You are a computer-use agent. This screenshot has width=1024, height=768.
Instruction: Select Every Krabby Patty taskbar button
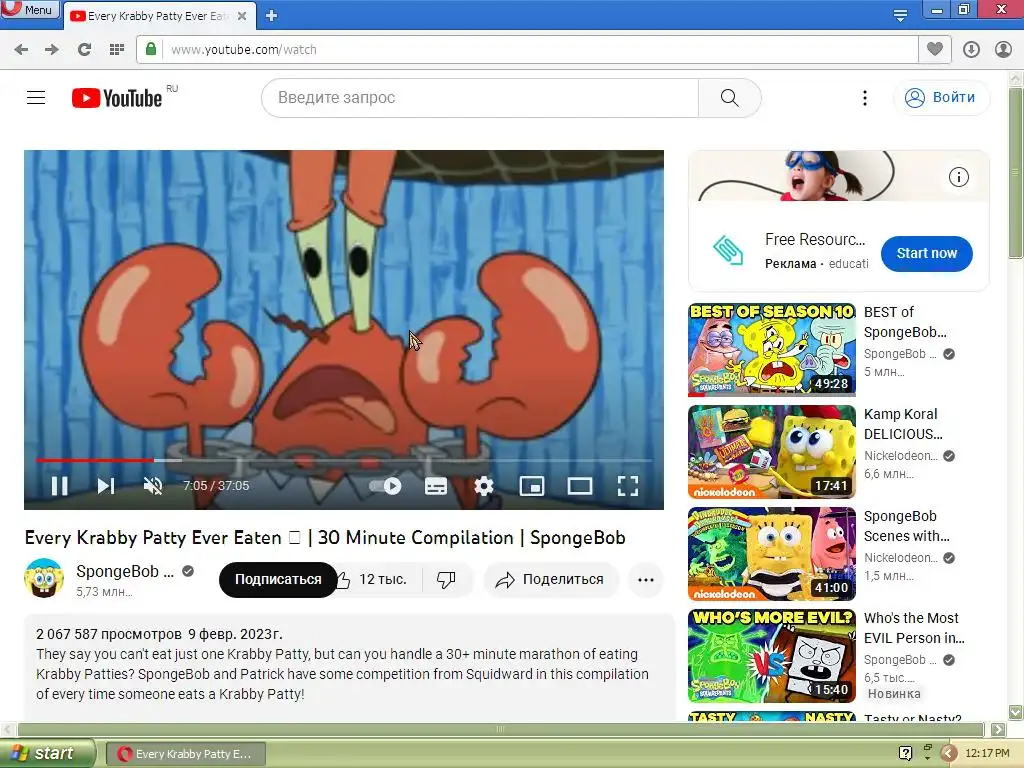[185, 754]
